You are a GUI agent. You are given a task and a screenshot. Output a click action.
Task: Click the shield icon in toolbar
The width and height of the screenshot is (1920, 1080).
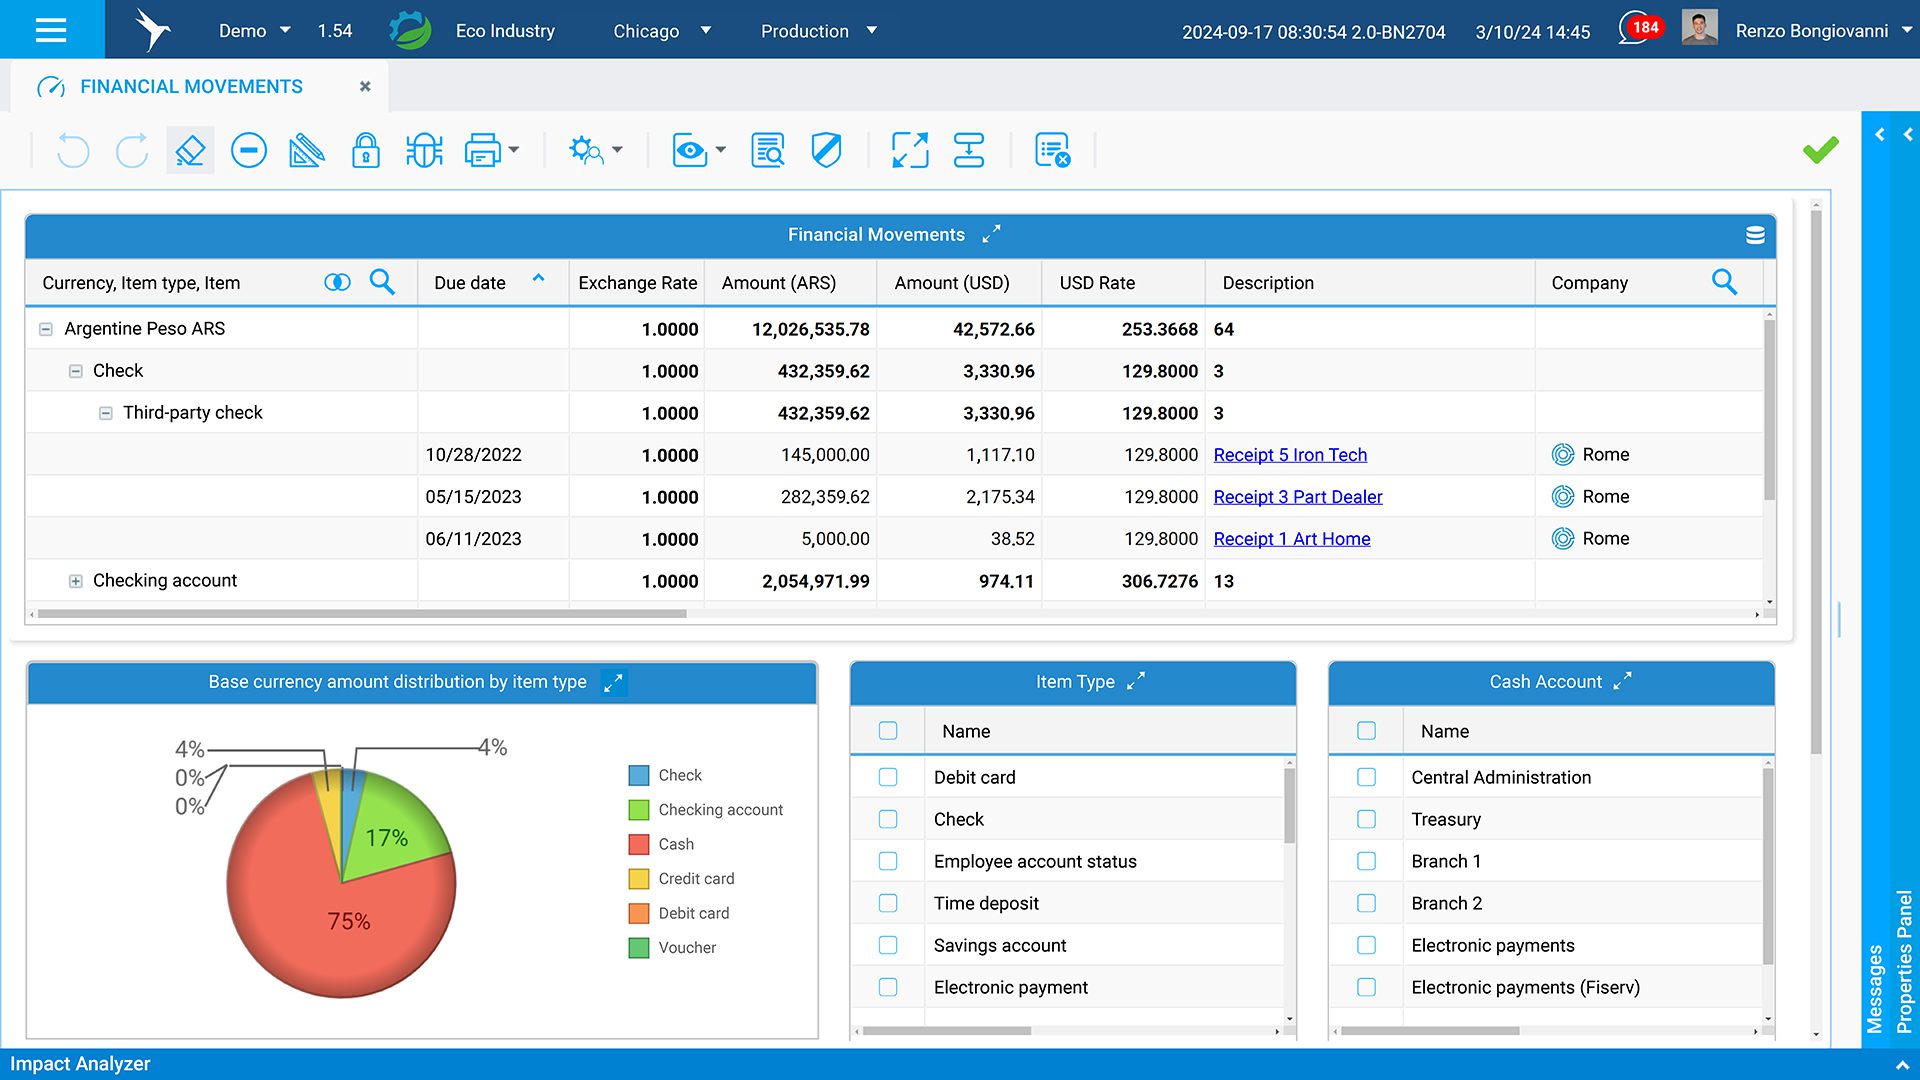point(826,151)
